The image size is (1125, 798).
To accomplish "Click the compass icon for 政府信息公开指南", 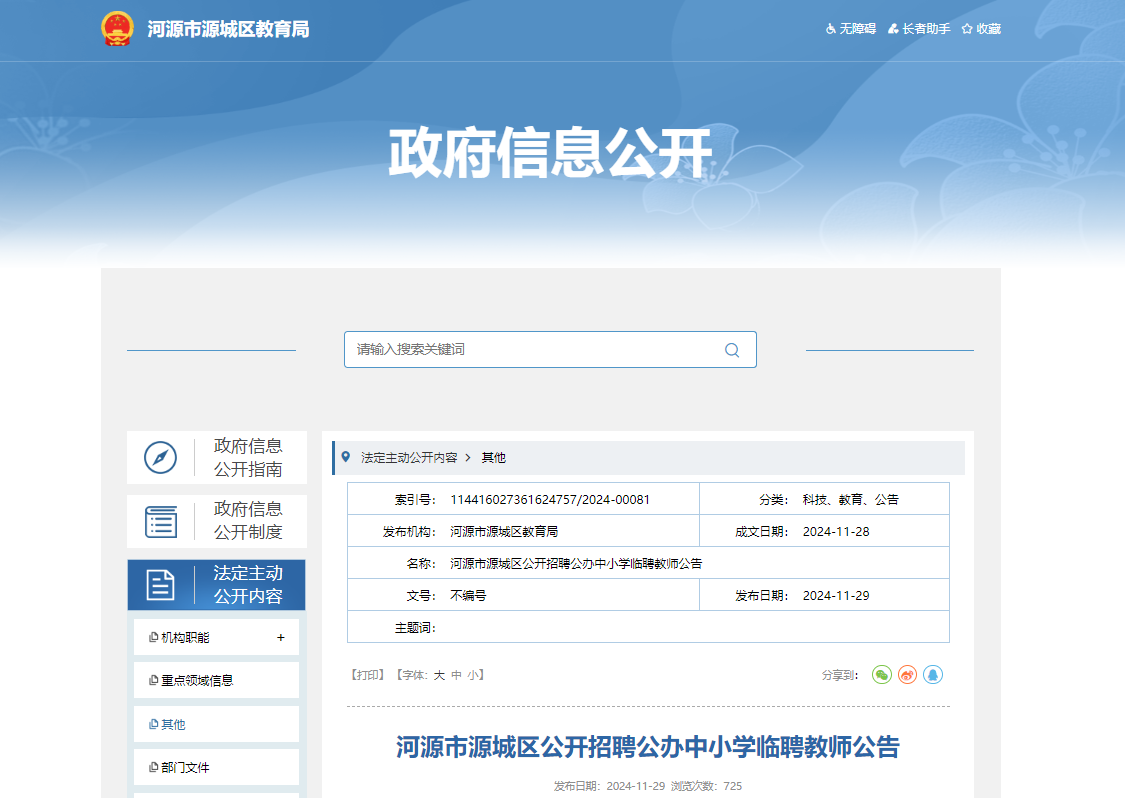I will pyautogui.click(x=160, y=458).
